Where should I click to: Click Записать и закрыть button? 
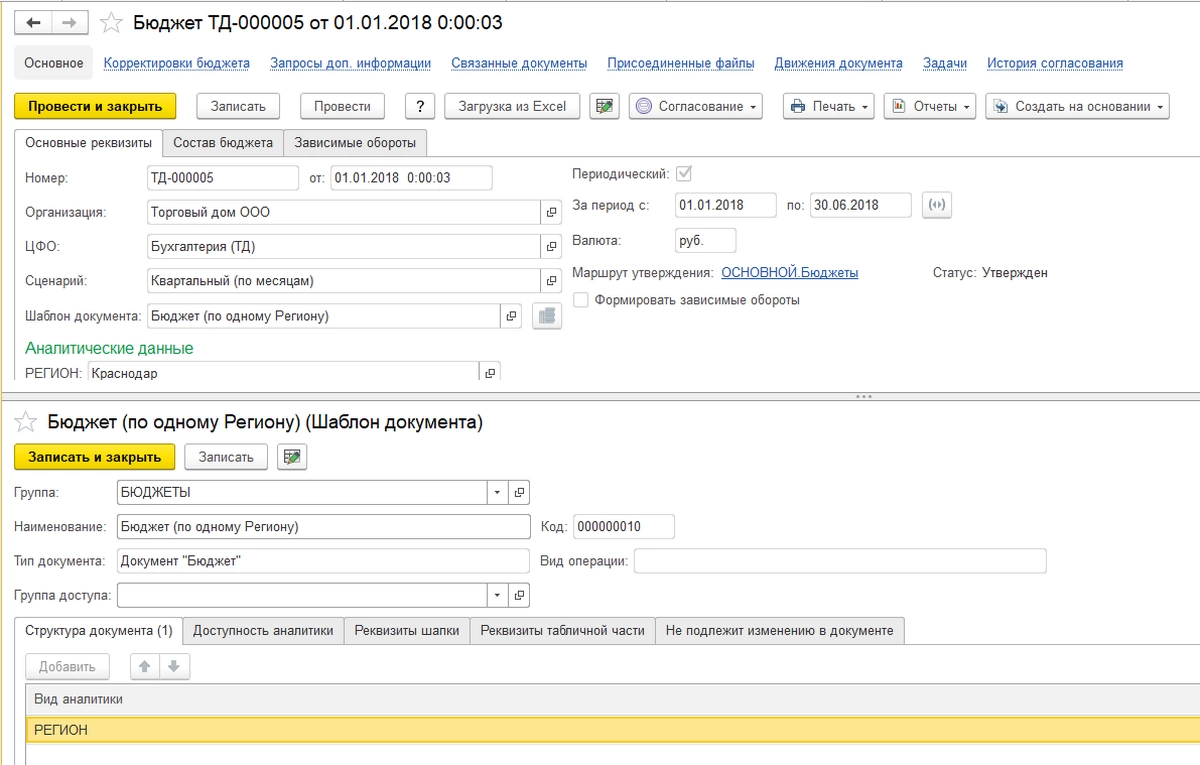point(95,457)
